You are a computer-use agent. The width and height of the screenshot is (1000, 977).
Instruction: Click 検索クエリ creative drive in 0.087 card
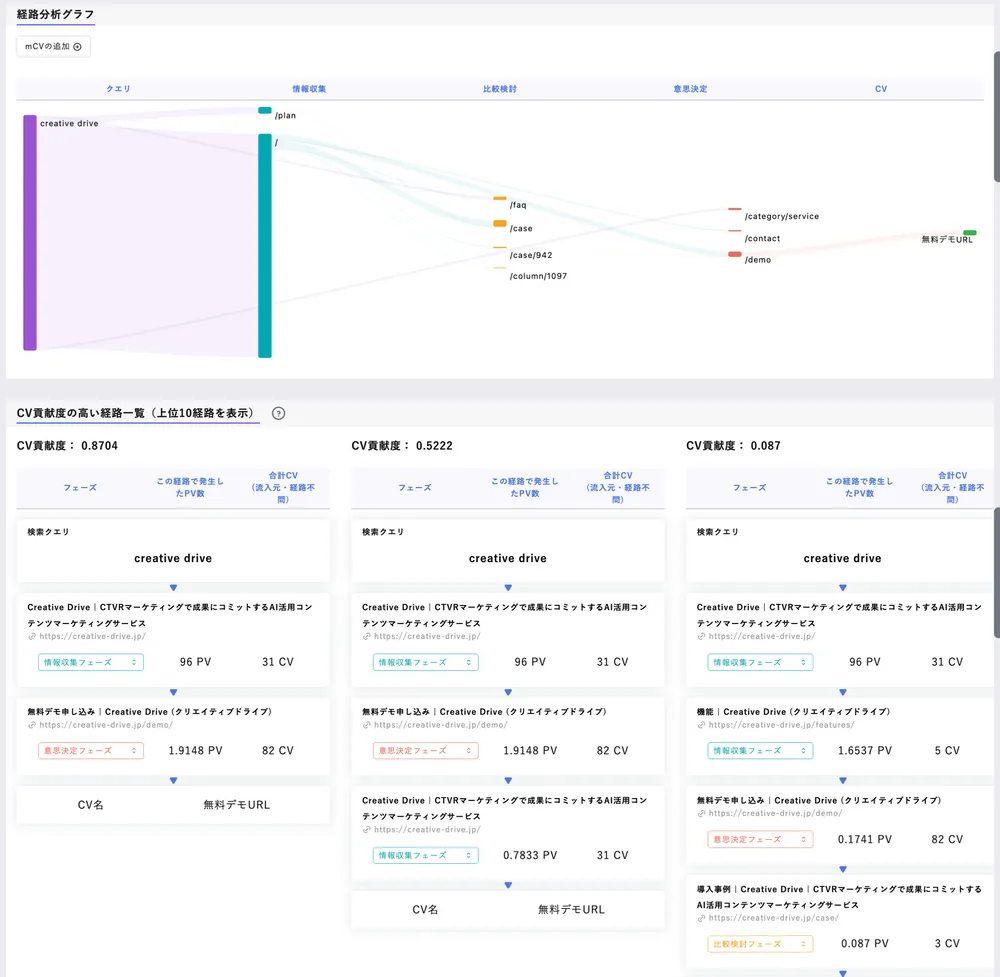(x=842, y=558)
